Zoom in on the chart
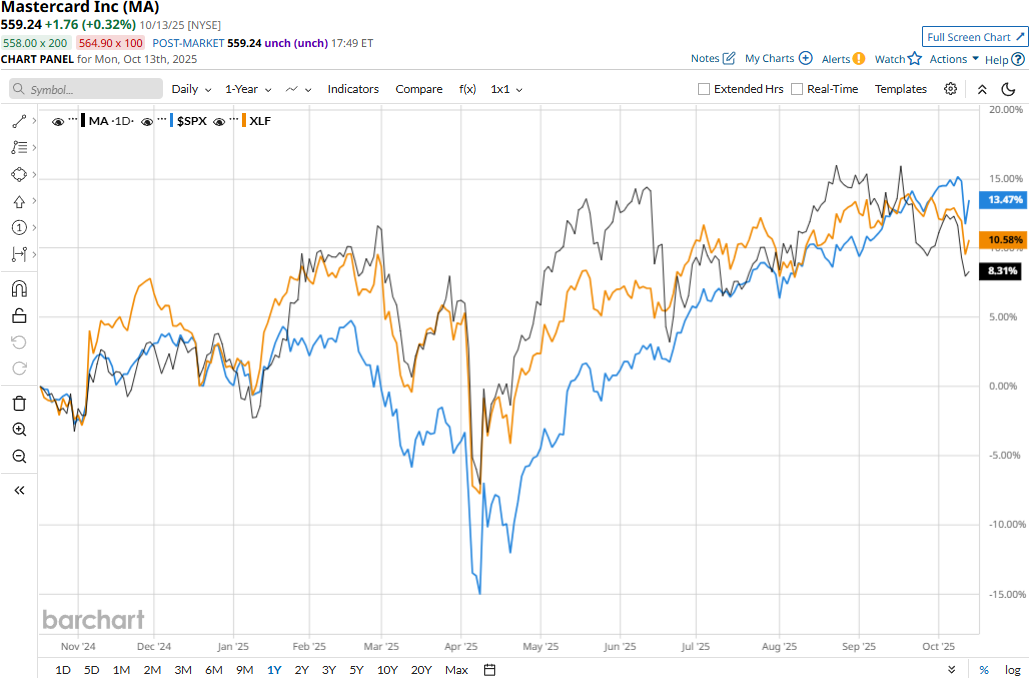This screenshot has width=1032, height=678. 19,430
